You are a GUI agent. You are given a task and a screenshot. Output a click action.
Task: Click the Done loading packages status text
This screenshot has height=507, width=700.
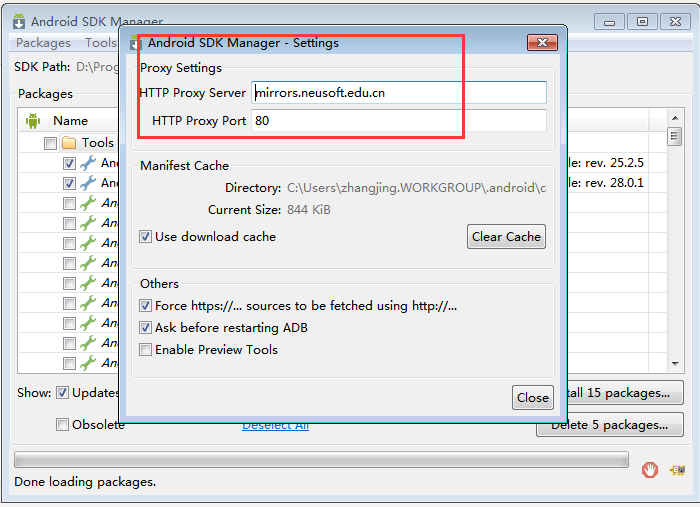tap(85, 482)
